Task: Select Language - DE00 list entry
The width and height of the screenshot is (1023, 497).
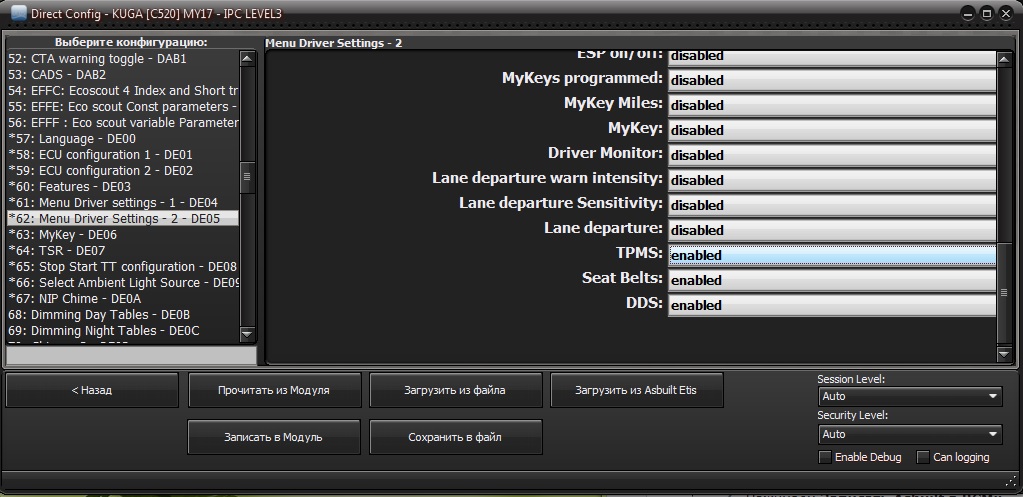Action: tap(72, 138)
